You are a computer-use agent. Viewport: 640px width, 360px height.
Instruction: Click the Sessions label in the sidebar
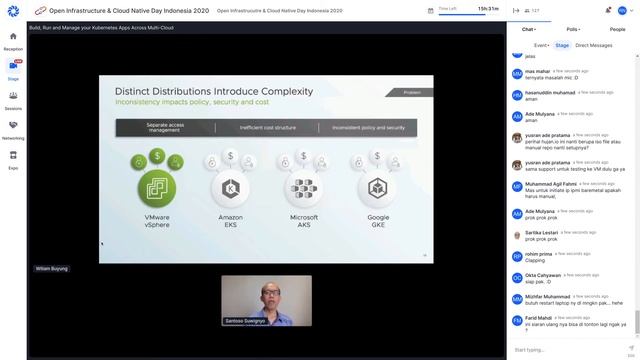tap(13, 109)
